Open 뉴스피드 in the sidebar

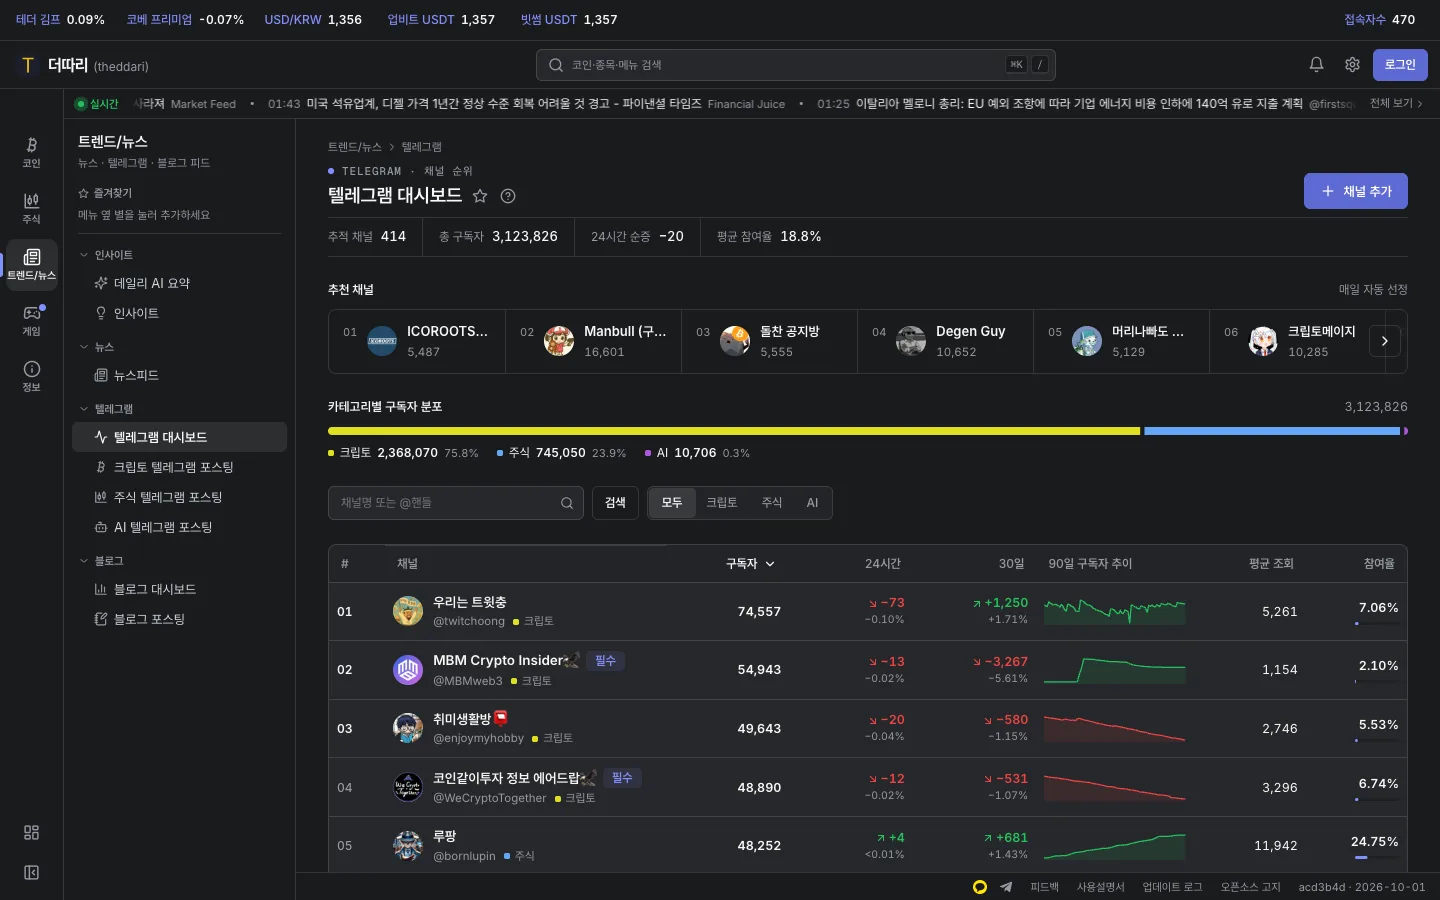(x=179, y=375)
